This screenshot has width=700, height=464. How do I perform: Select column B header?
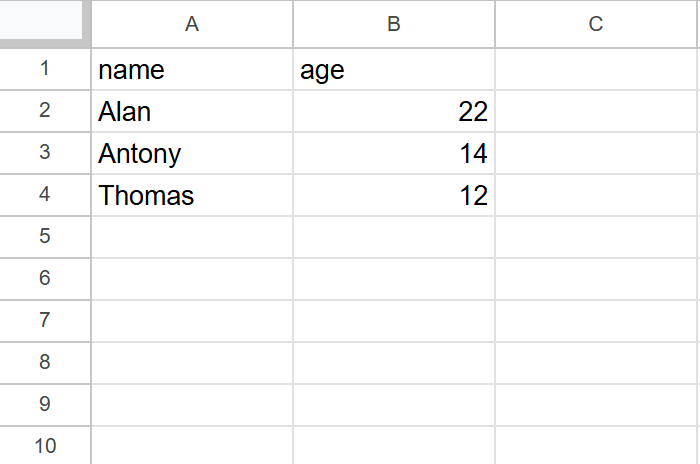(394, 24)
